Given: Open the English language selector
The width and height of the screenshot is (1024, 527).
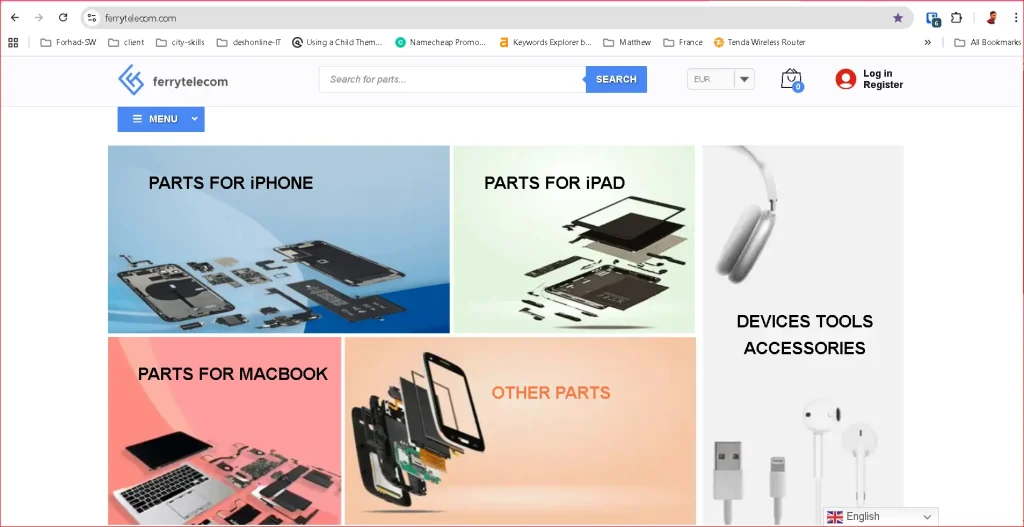Looking at the screenshot, I should click(880, 517).
